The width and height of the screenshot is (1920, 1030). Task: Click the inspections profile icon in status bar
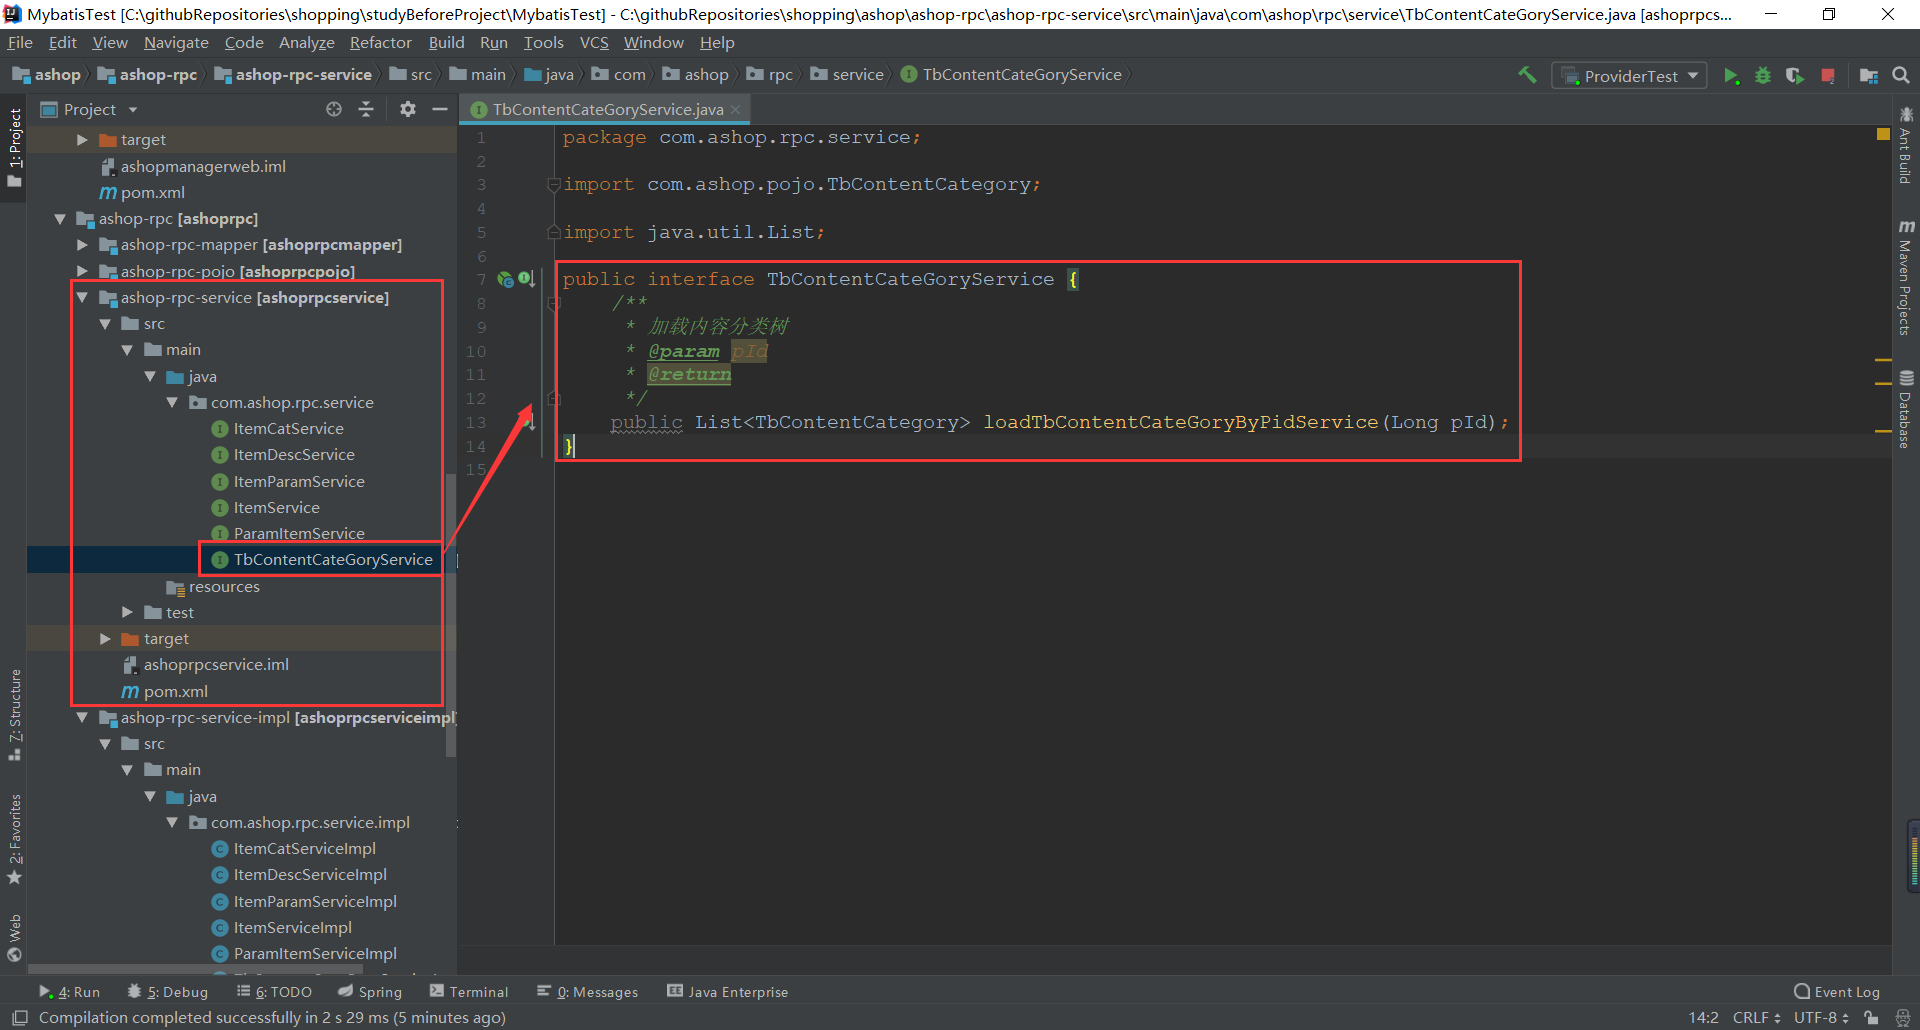point(1903,1018)
